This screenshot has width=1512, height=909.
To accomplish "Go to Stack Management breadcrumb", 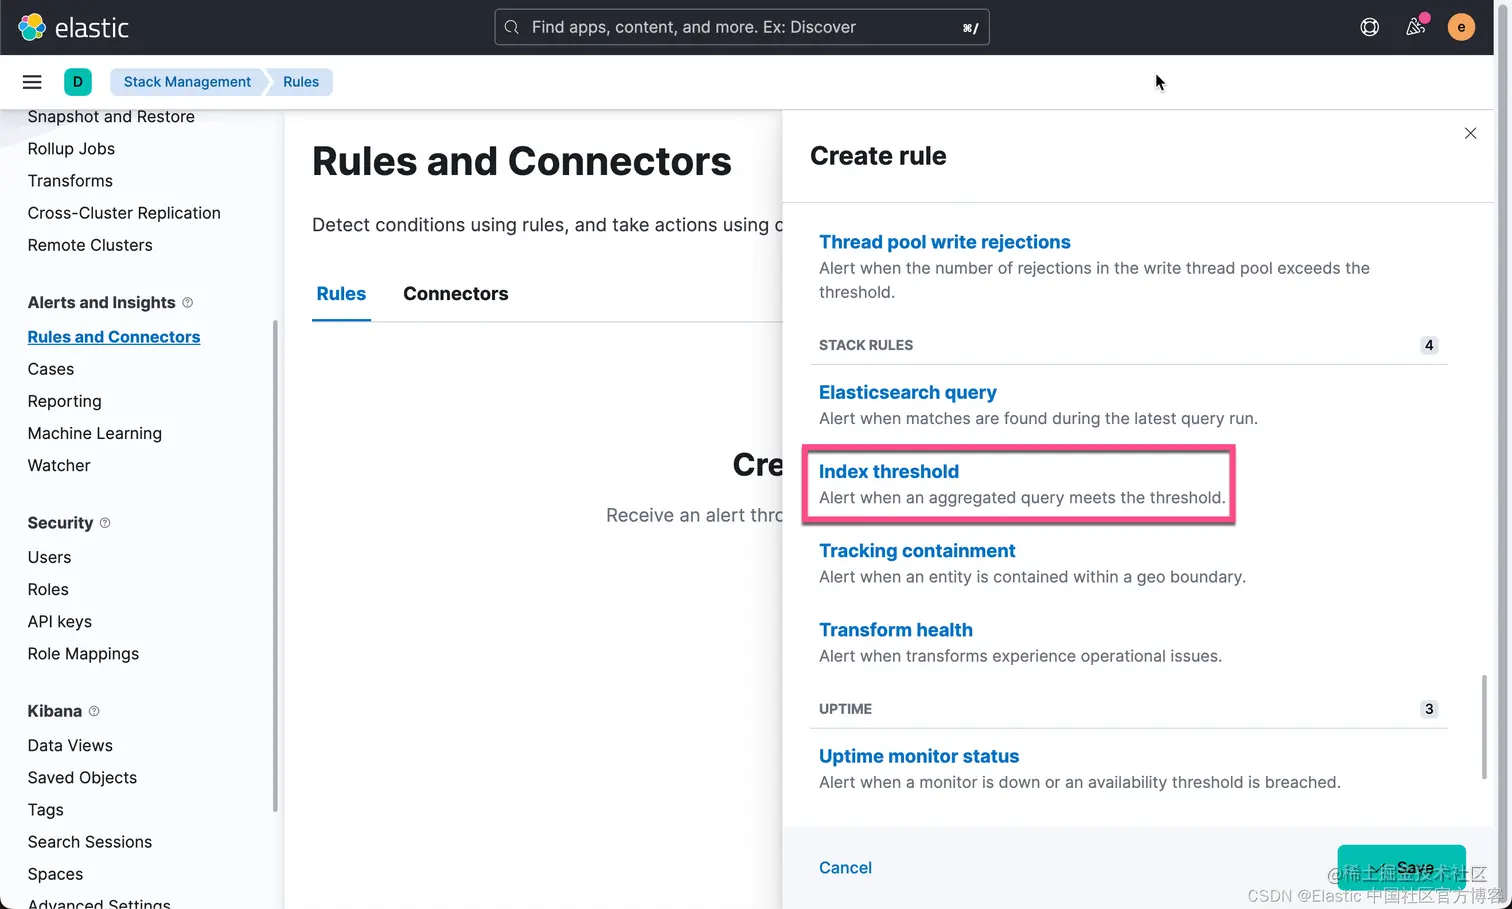I will click(187, 82).
